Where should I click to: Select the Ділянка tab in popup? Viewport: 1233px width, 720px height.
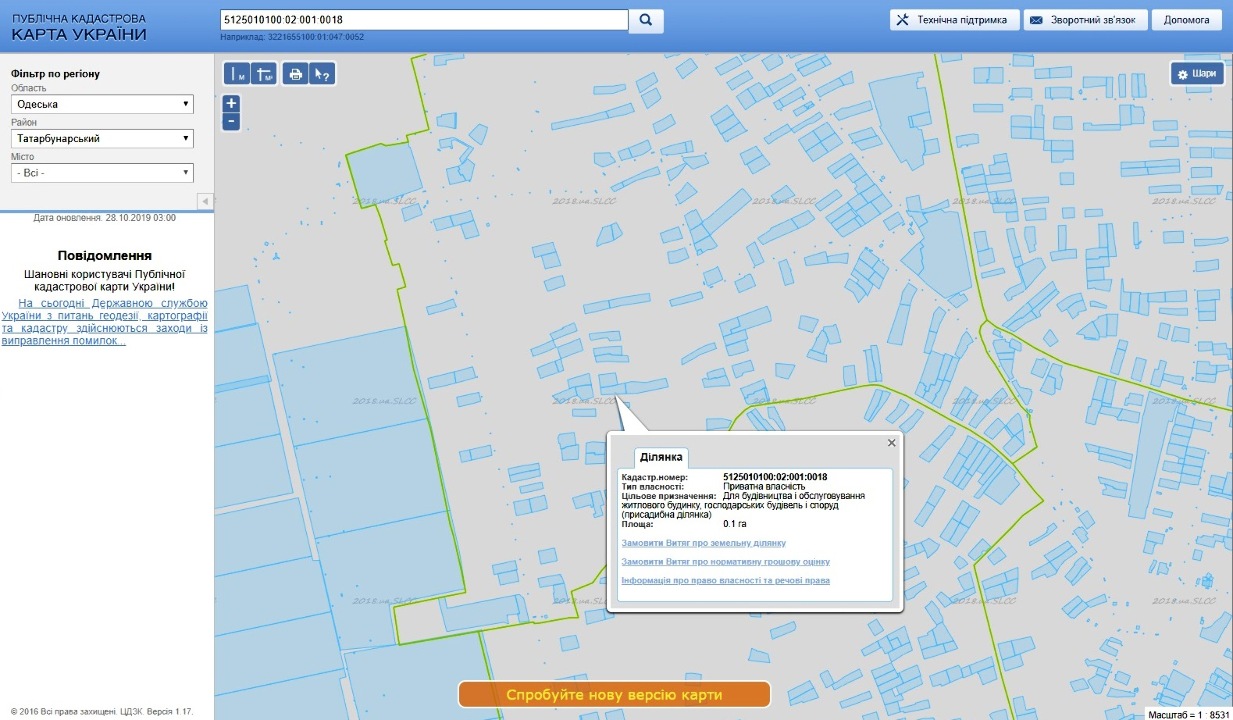660,457
